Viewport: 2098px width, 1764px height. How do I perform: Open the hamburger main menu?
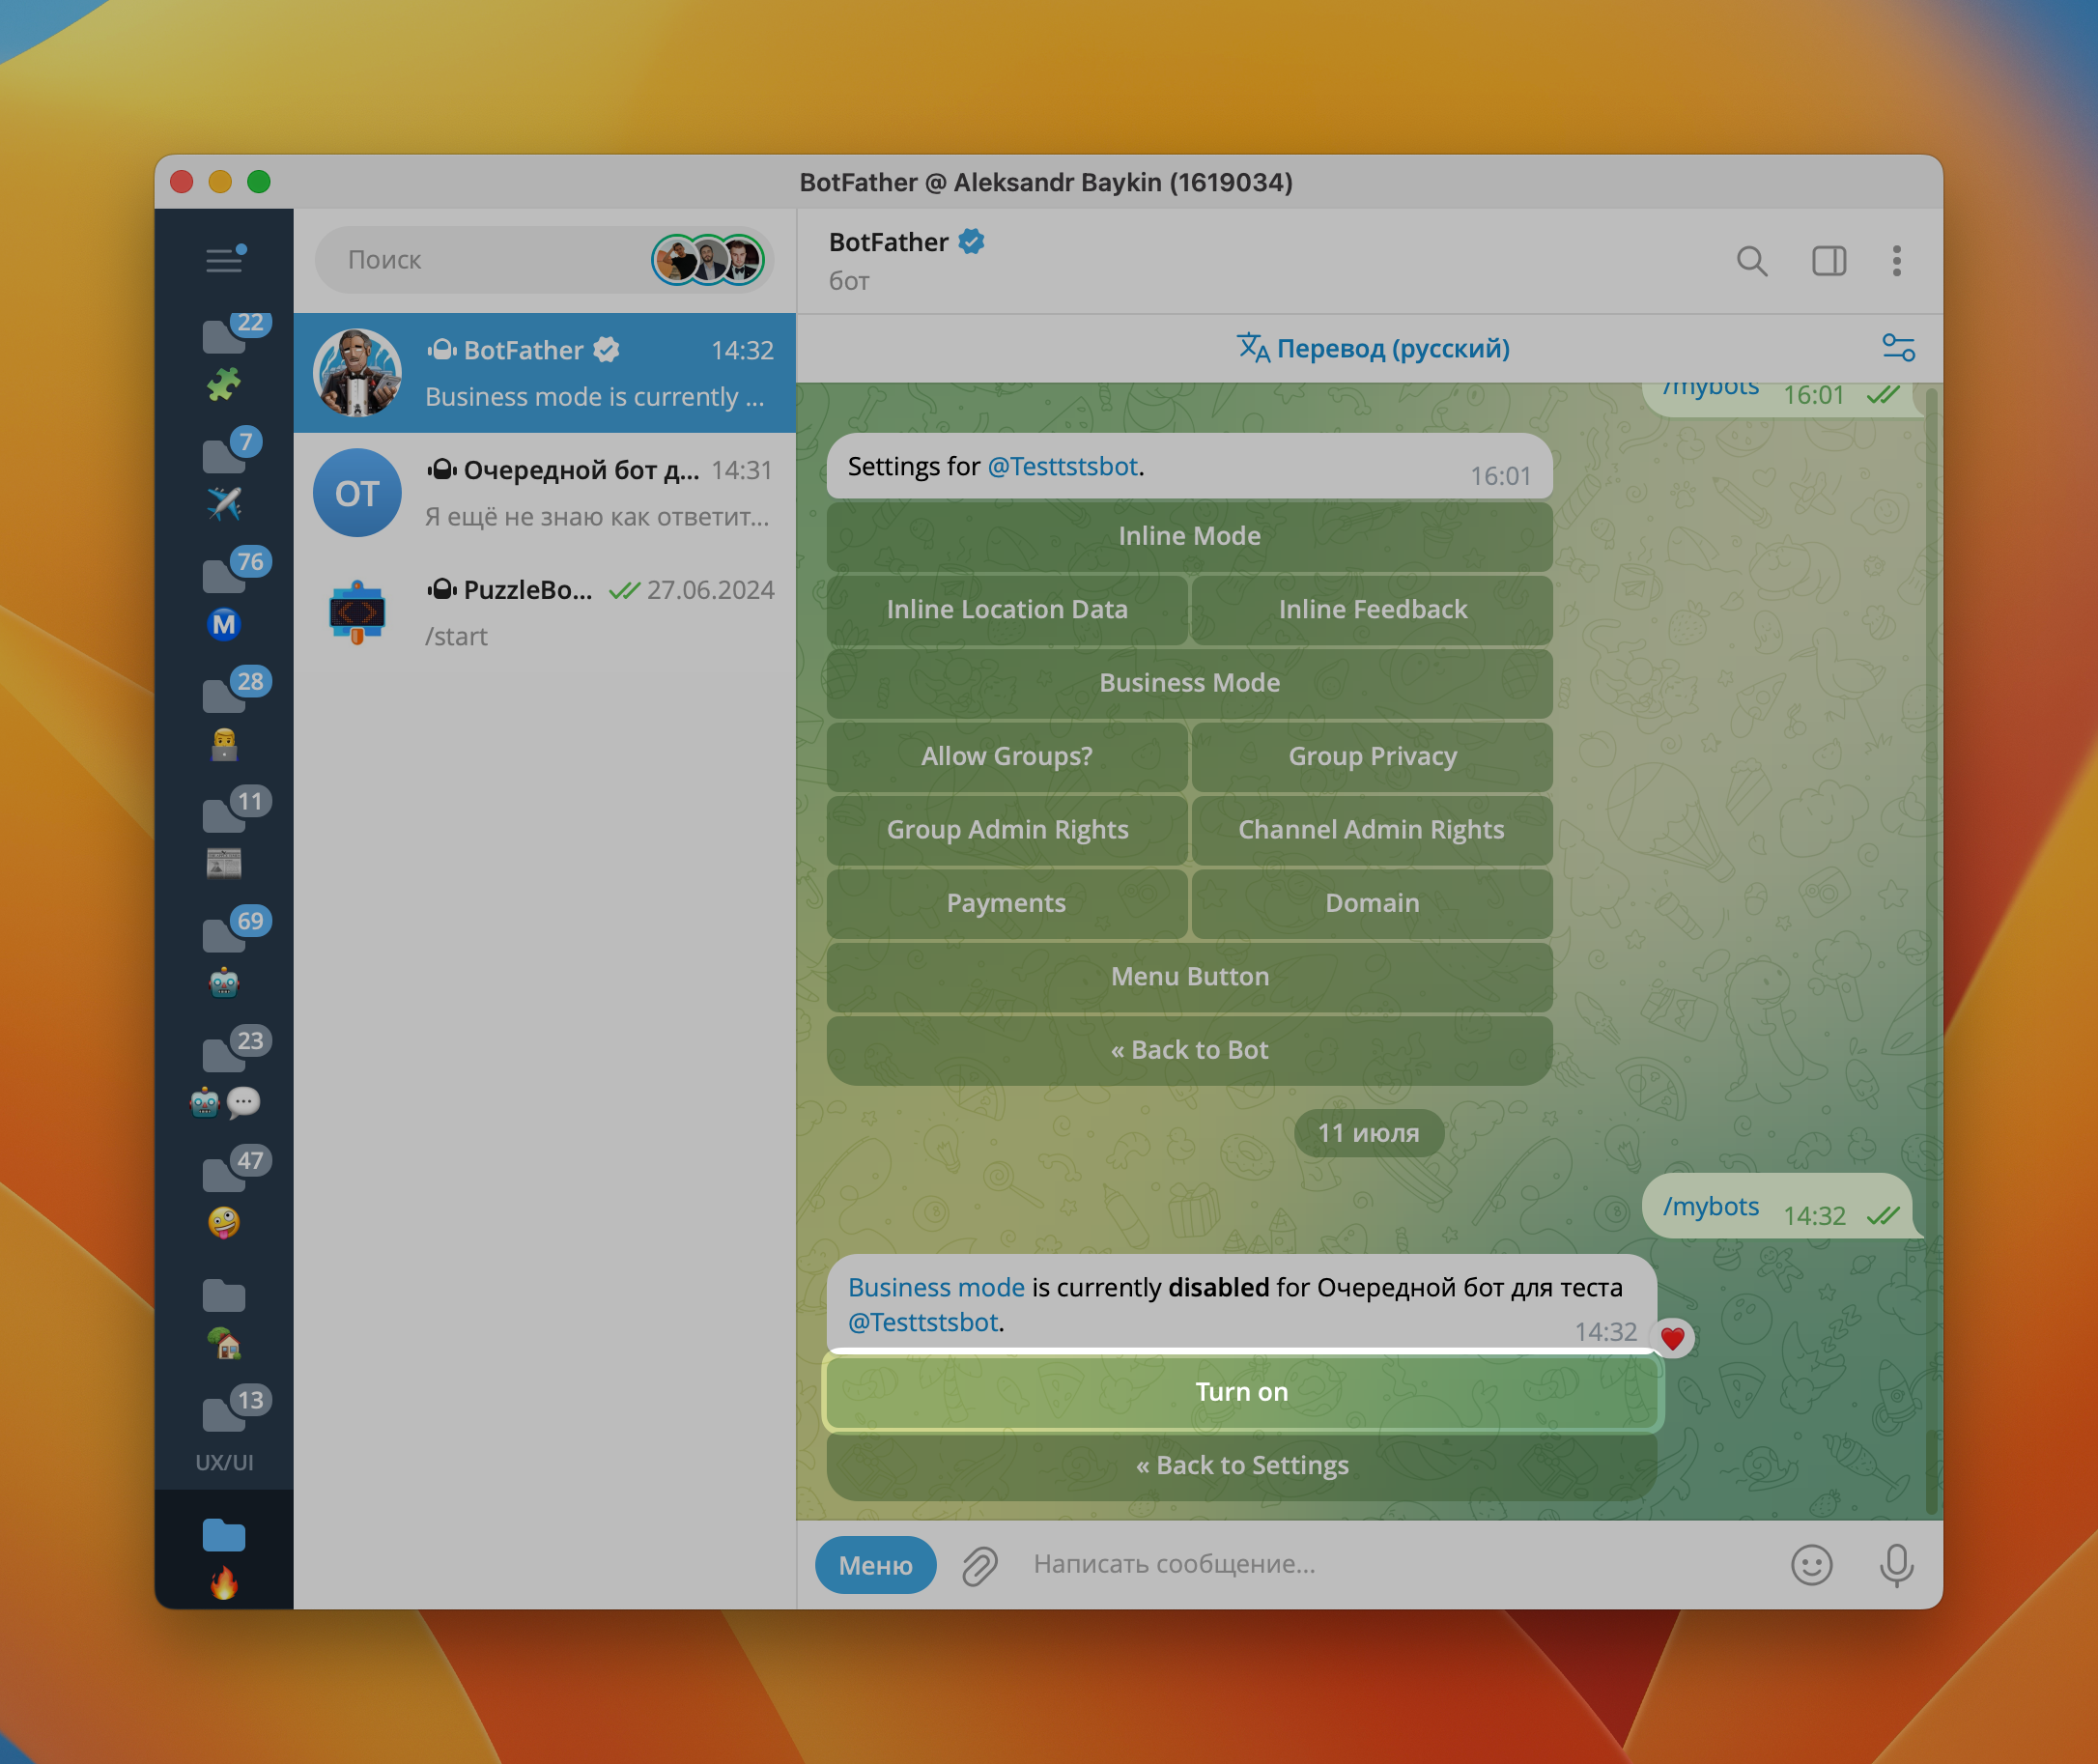(224, 260)
